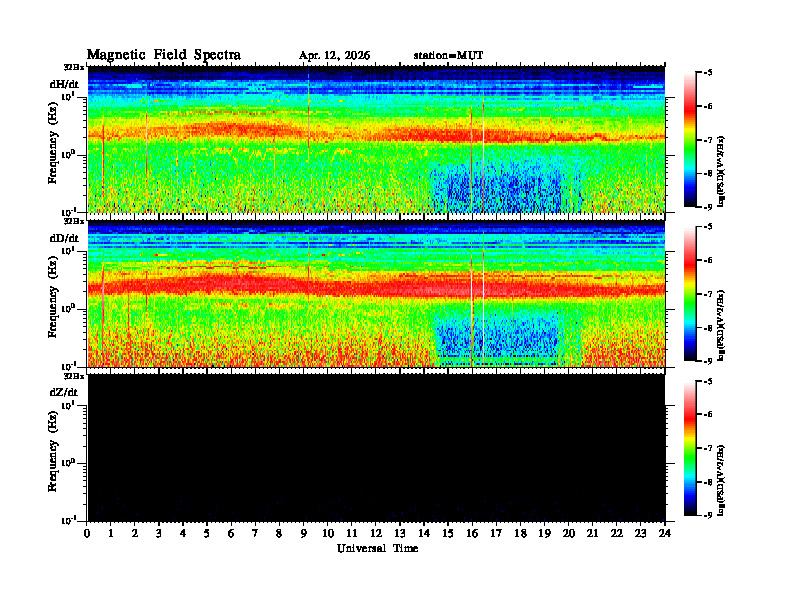Image resolution: width=792 pixels, height=612 pixels.
Task: Click the "0" tick on the Universal Time axis
Action: (x=87, y=534)
